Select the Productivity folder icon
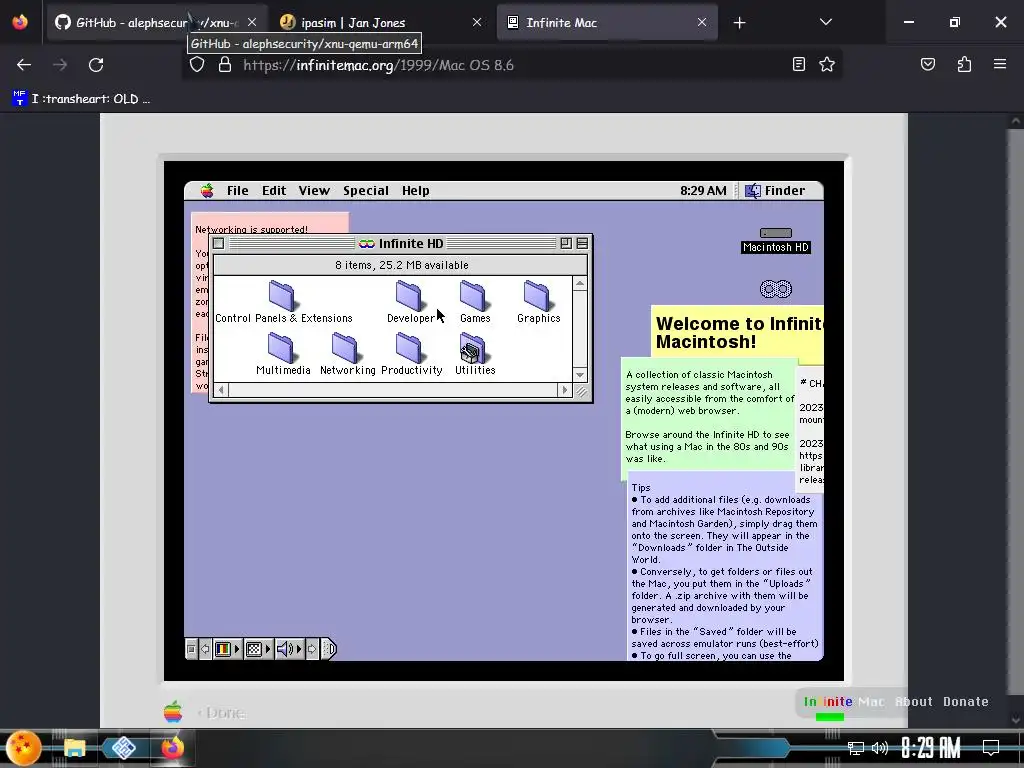This screenshot has width=1024, height=768. 409,347
